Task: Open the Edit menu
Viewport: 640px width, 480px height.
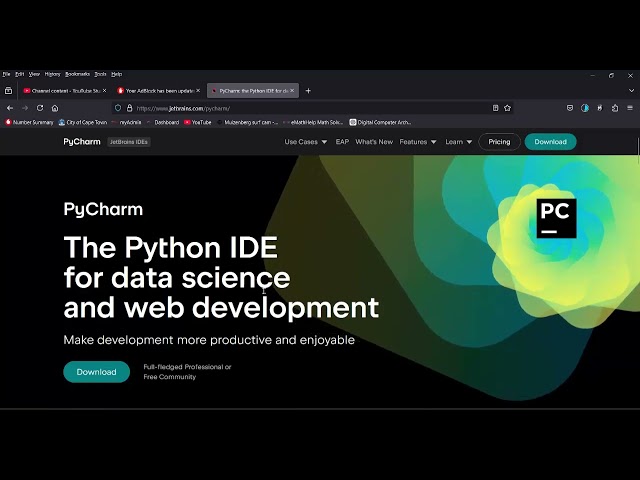Action: pos(20,74)
